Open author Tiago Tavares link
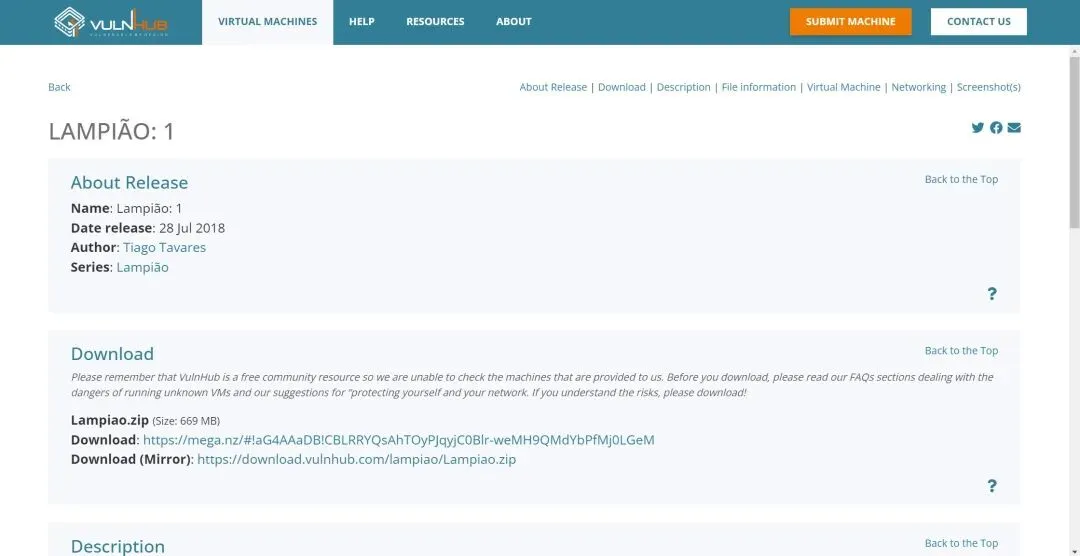 coord(165,247)
